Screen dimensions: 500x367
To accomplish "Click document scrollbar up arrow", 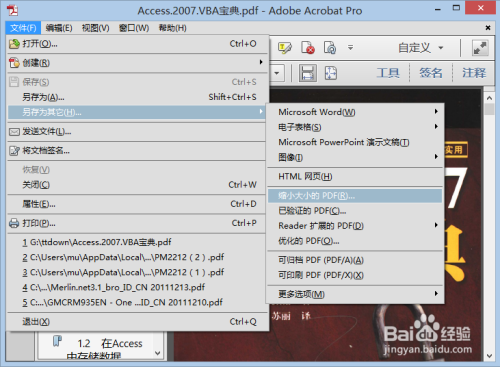I will click(x=489, y=98).
